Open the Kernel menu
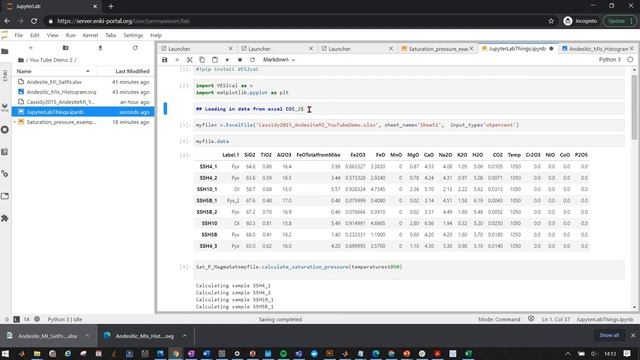Screen dimensions: 640x360 point(90,36)
